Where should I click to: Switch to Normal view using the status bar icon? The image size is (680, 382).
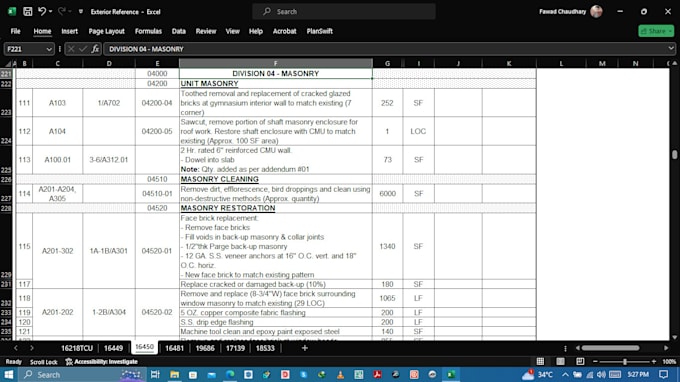click(540, 361)
